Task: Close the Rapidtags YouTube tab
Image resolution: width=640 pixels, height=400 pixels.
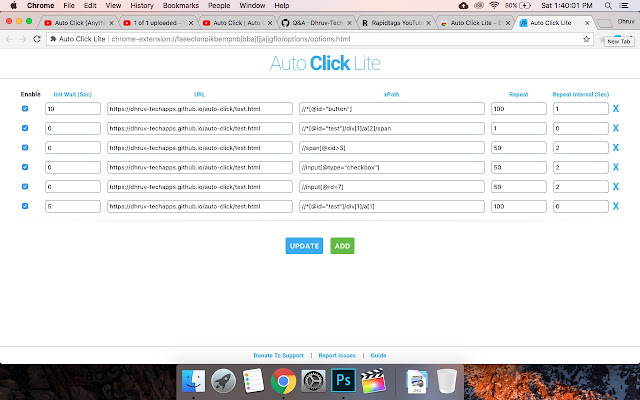Action: (x=428, y=23)
